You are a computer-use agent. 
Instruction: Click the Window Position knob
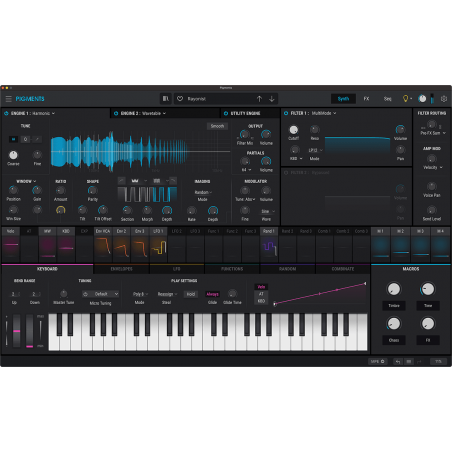(x=13, y=190)
